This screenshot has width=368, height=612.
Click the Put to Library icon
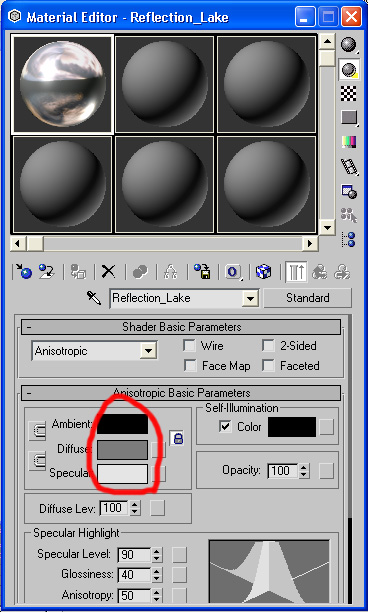click(x=203, y=272)
